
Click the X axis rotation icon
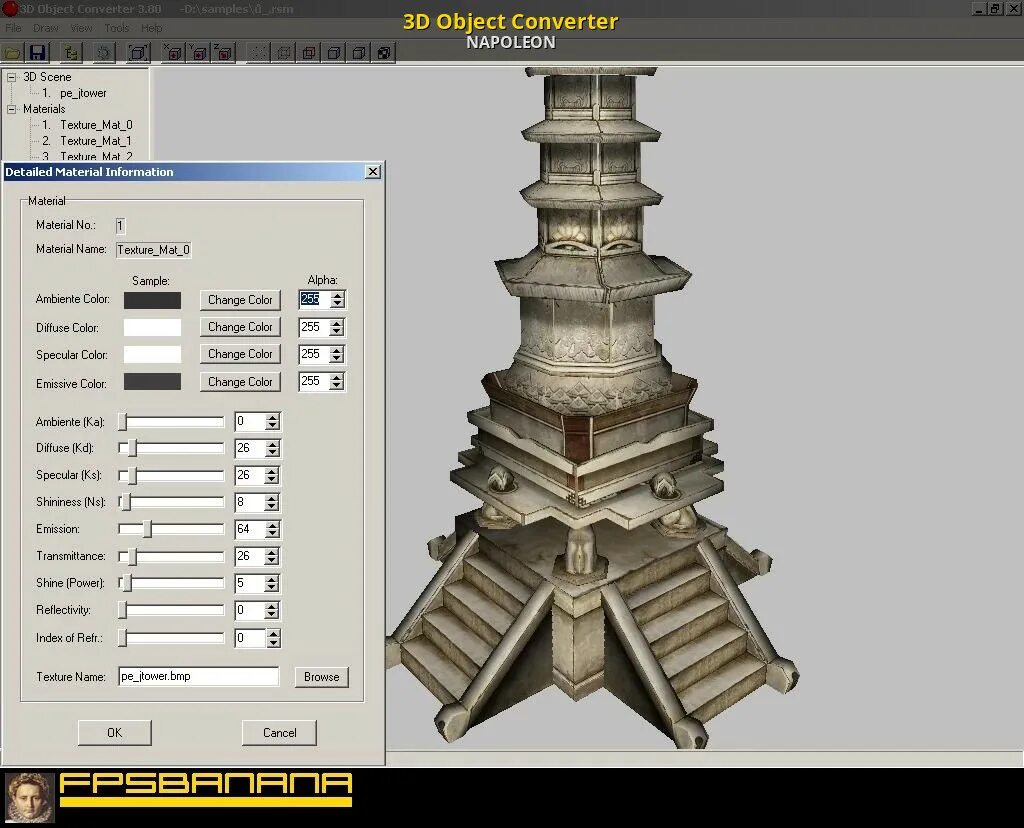[x=173, y=53]
